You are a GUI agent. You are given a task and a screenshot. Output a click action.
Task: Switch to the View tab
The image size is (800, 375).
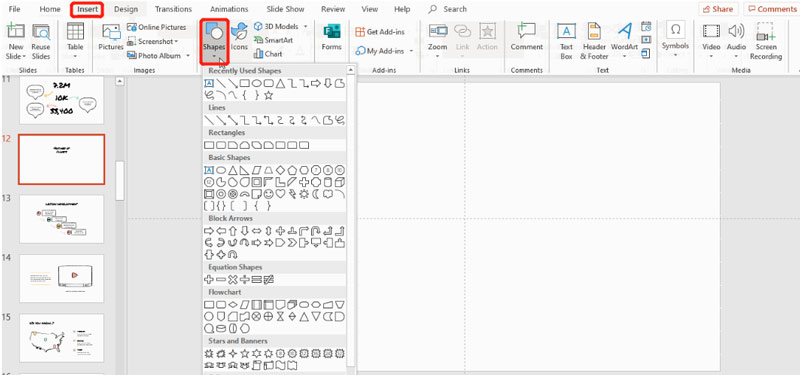(369, 9)
